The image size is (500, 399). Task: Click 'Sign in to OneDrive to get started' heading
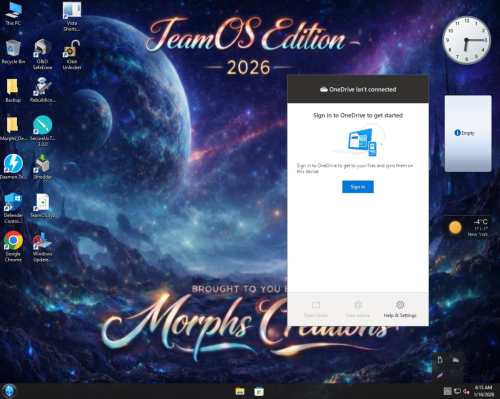358,115
